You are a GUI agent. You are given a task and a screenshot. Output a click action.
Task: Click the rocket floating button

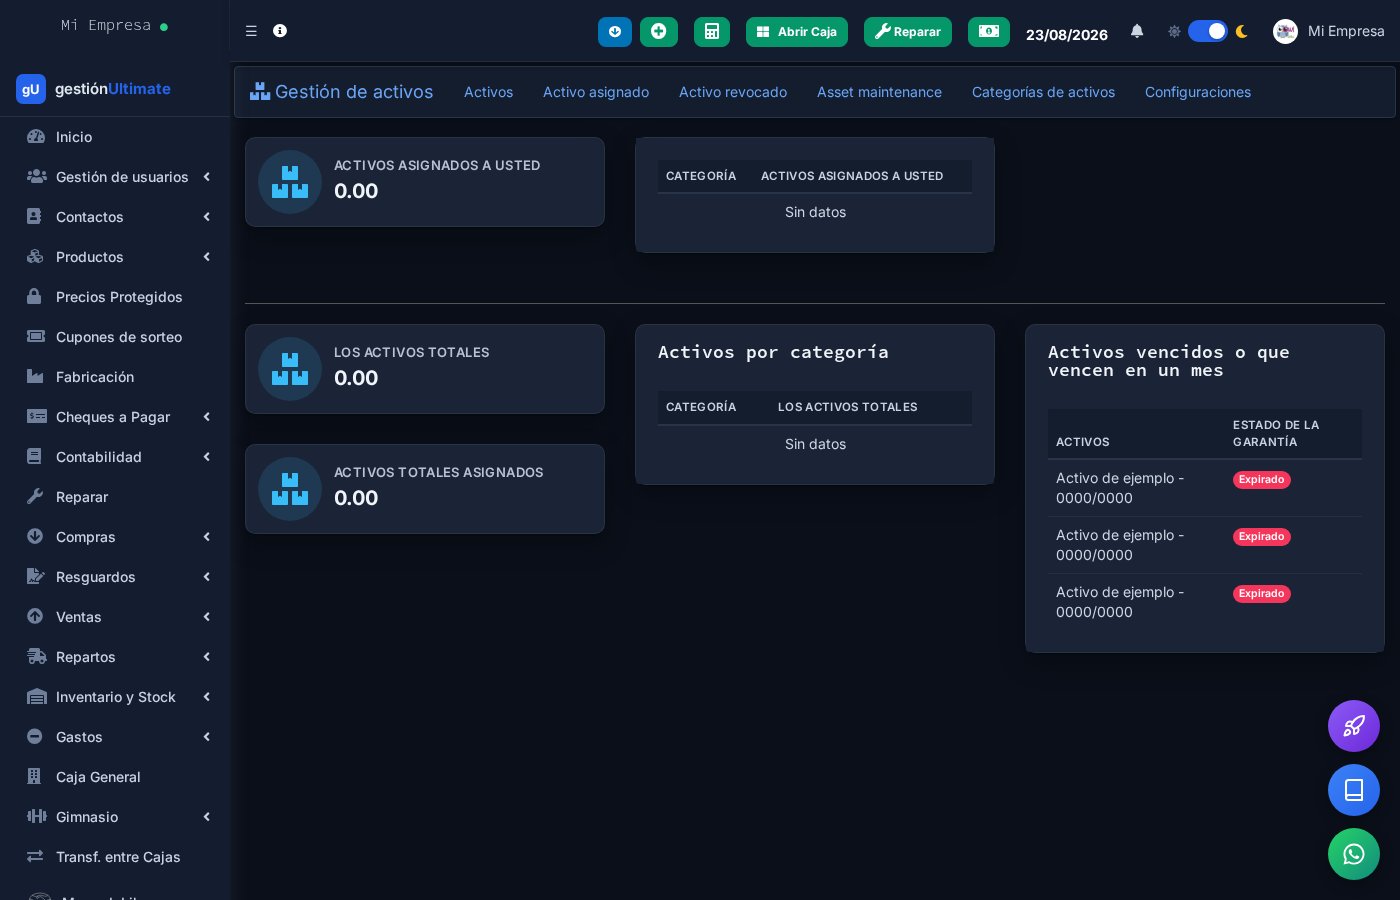[x=1354, y=726]
